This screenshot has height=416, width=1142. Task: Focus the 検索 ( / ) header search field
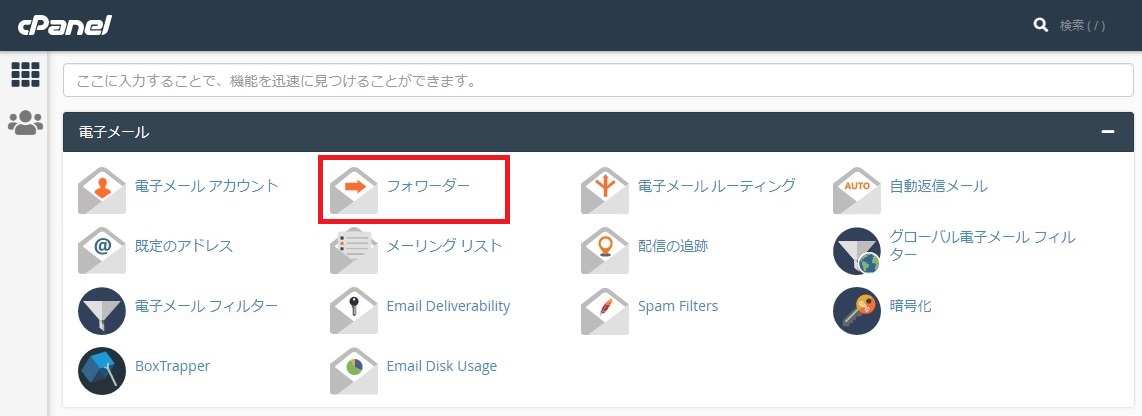pyautogui.click(x=1082, y=25)
